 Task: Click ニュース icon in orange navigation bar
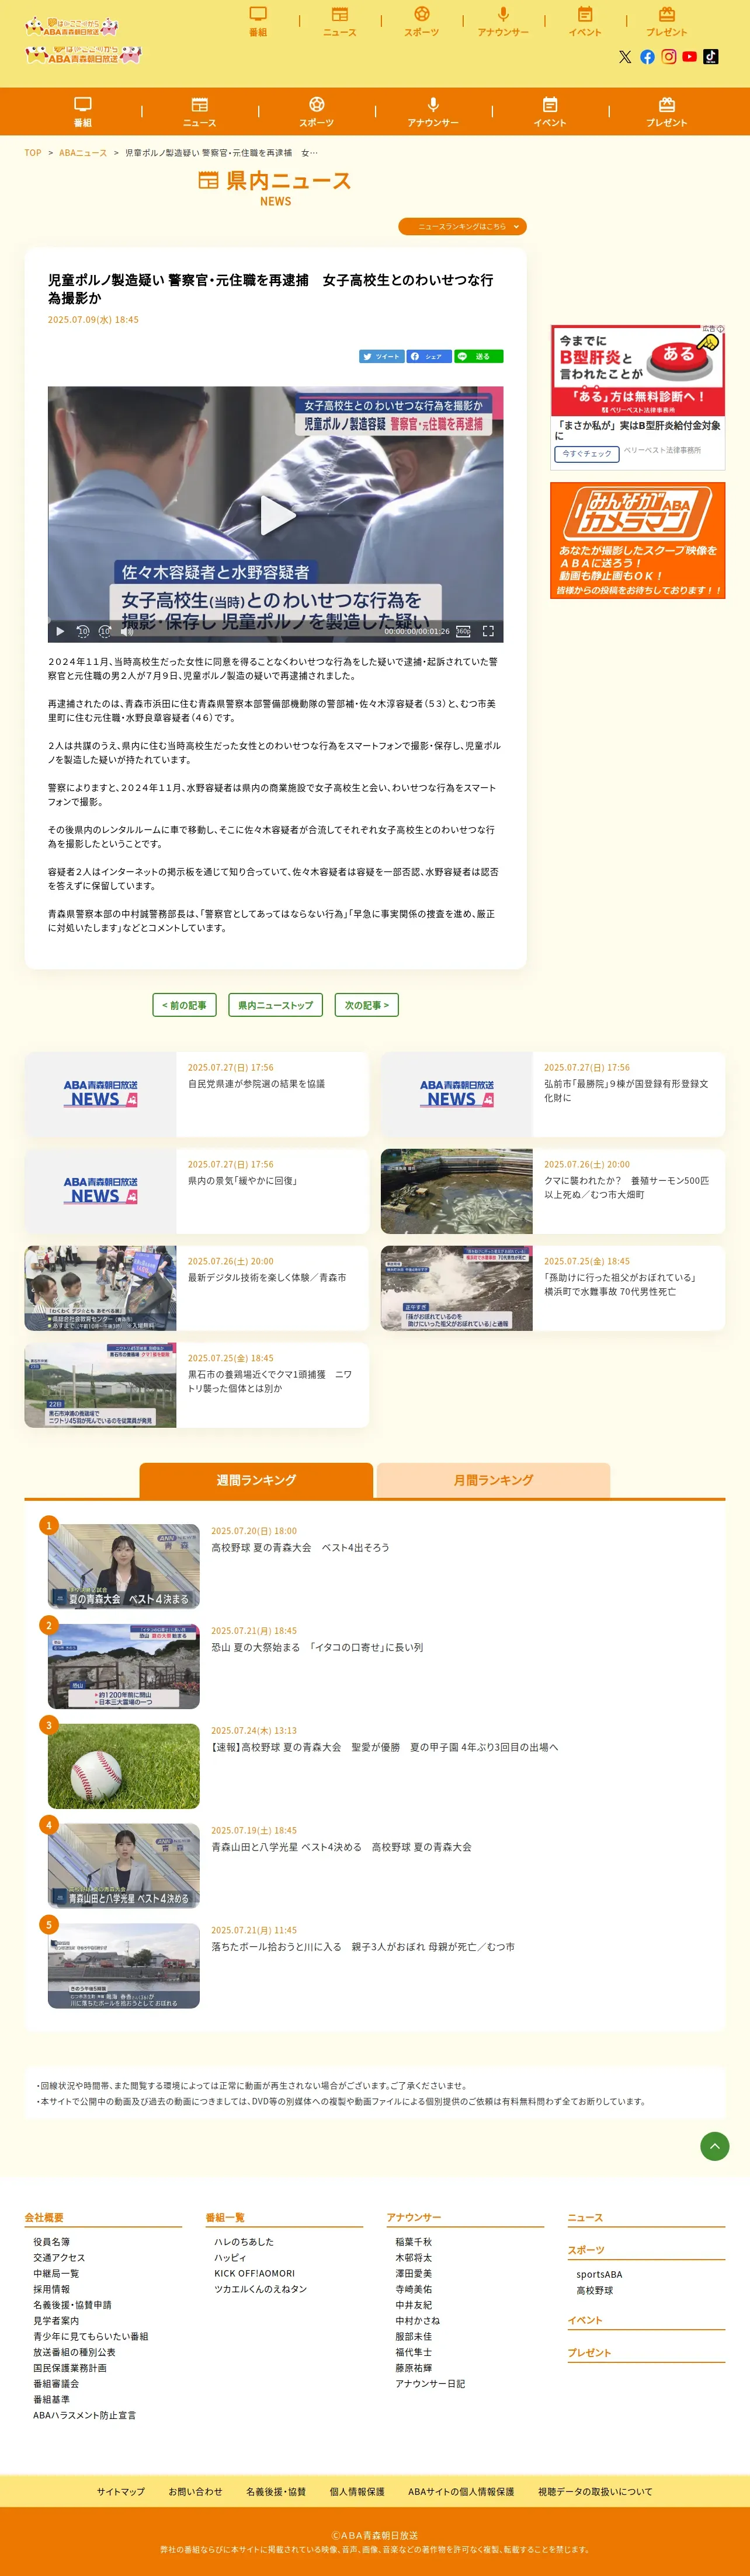(200, 105)
